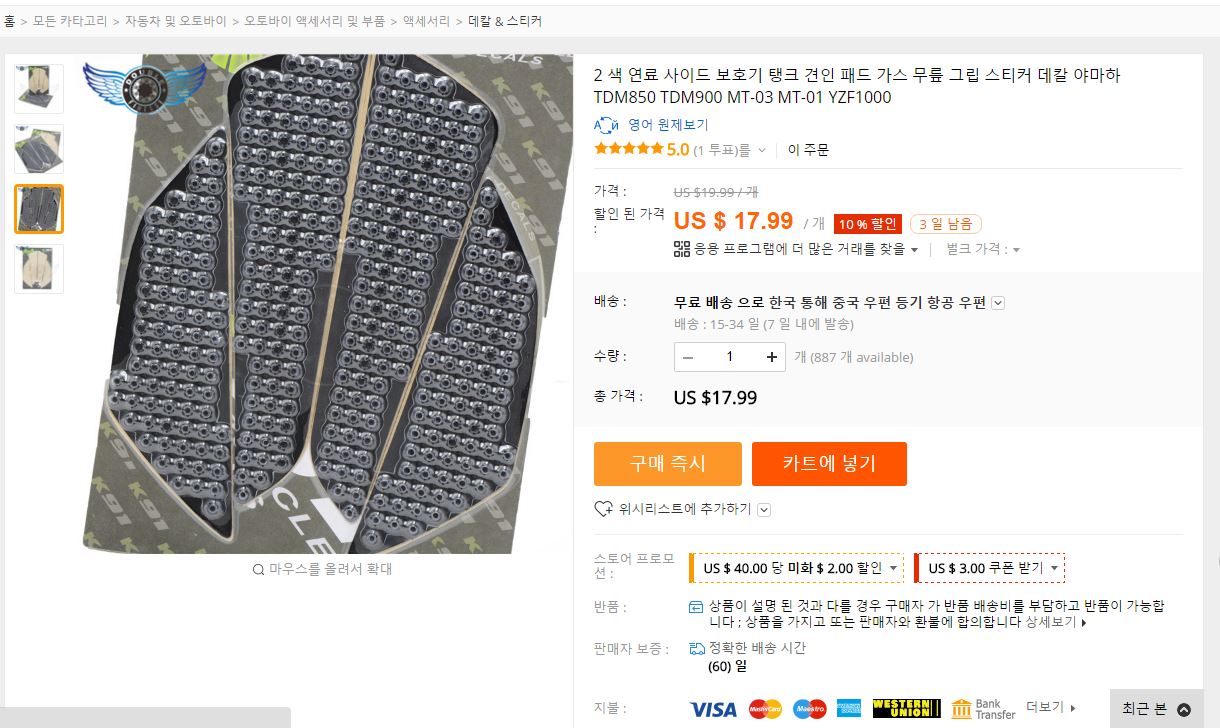Increase quantity with the plus button
This screenshot has width=1220, height=728.
click(772, 357)
